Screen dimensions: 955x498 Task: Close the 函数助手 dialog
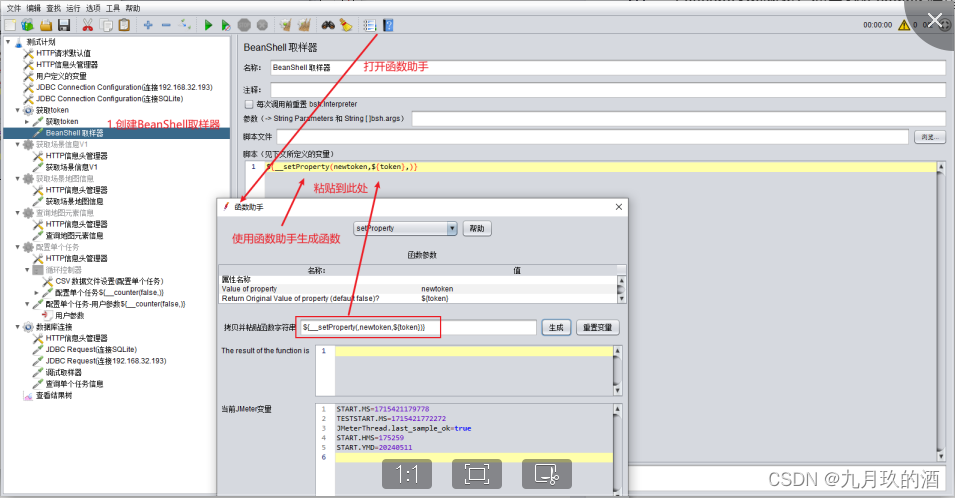(619, 207)
